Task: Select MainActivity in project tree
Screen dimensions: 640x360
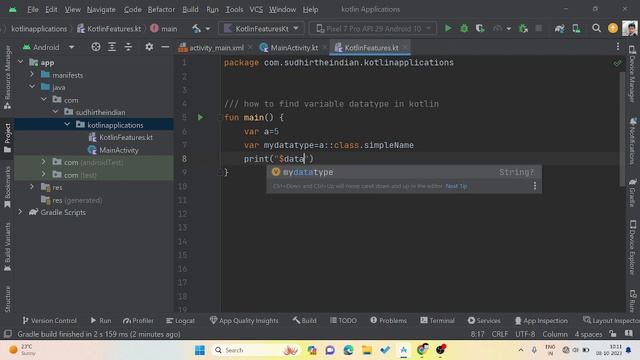Action: point(119,150)
